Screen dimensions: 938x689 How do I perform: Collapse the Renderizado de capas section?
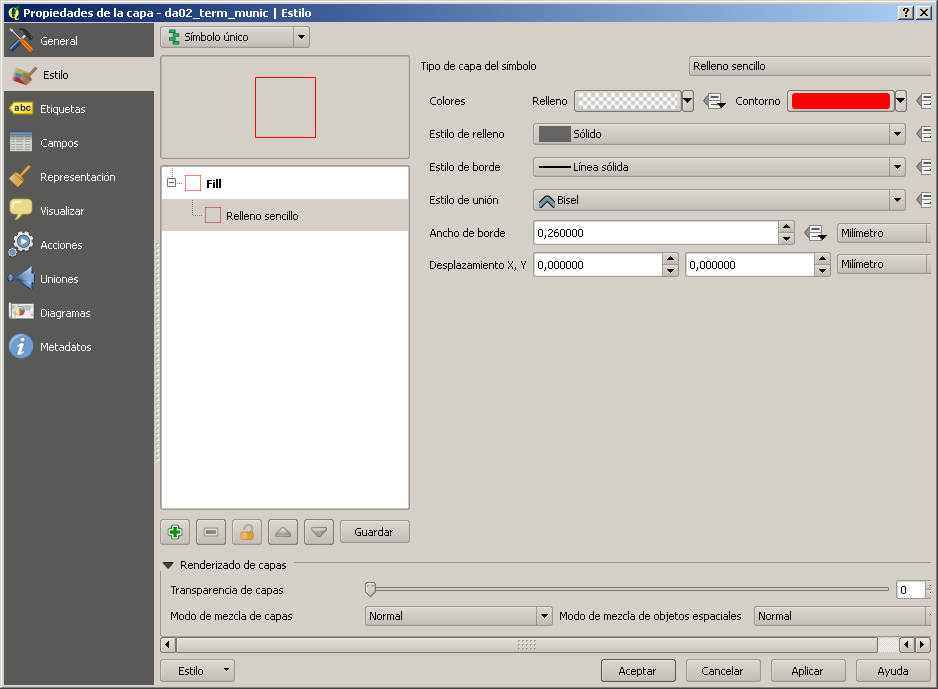[168, 565]
